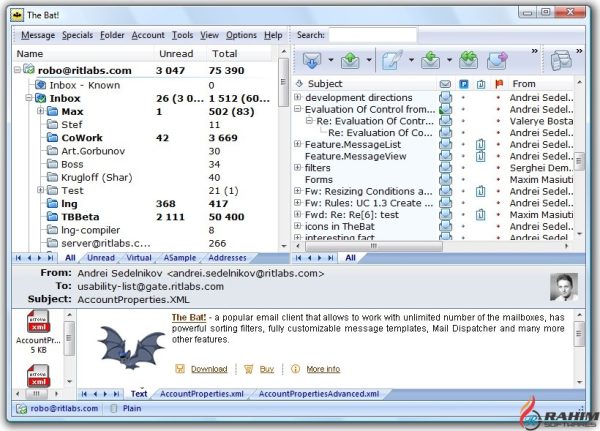The height and width of the screenshot is (431, 600).
Task: Click the red flag column header icon
Action: (x=499, y=84)
